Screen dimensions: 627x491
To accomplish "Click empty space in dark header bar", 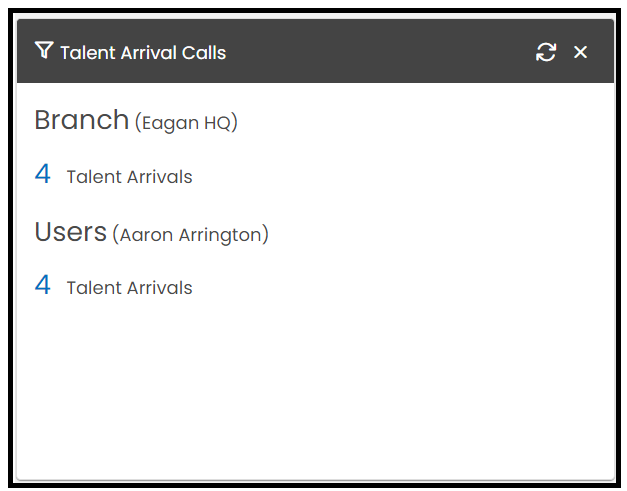I will click(x=380, y=52).
